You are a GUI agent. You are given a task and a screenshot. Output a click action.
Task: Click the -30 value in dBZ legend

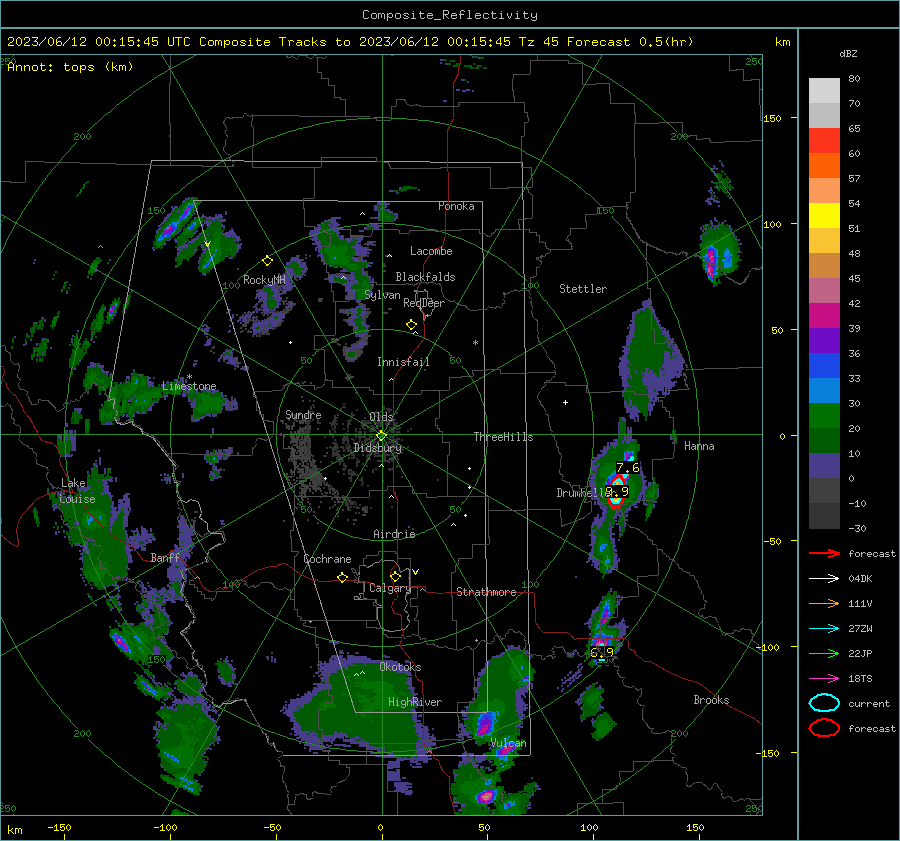857,528
